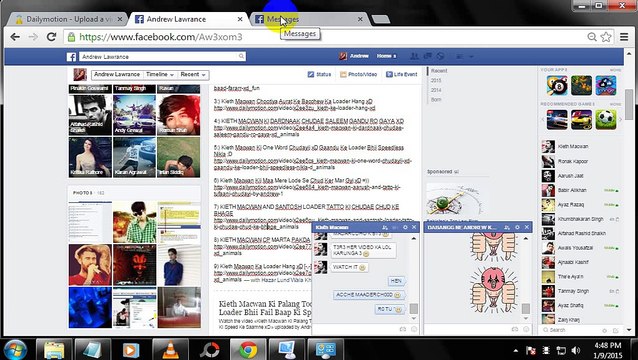This screenshot has width=638, height=360.
Task: Open Karan Agrawal friend thumbnail
Action: click(x=134, y=157)
